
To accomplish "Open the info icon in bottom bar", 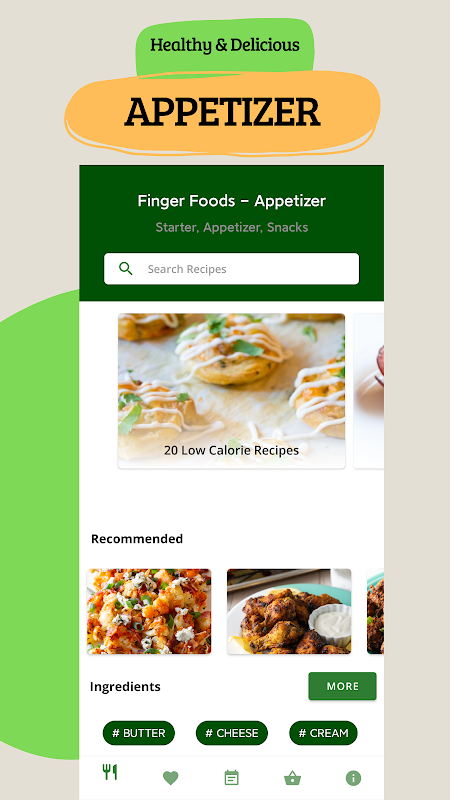I will point(353,778).
